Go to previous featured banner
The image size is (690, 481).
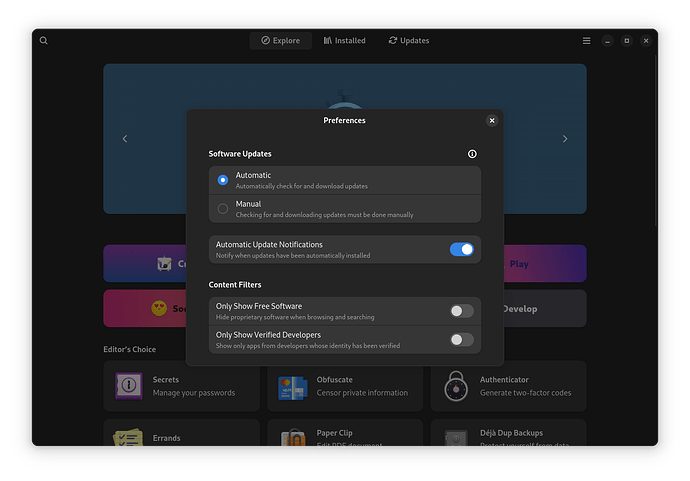(125, 139)
